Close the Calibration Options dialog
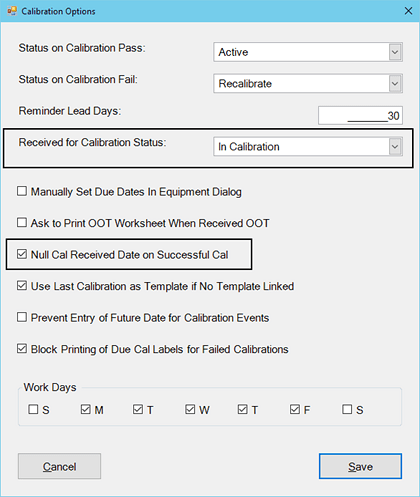420x497 pixels. point(408,11)
